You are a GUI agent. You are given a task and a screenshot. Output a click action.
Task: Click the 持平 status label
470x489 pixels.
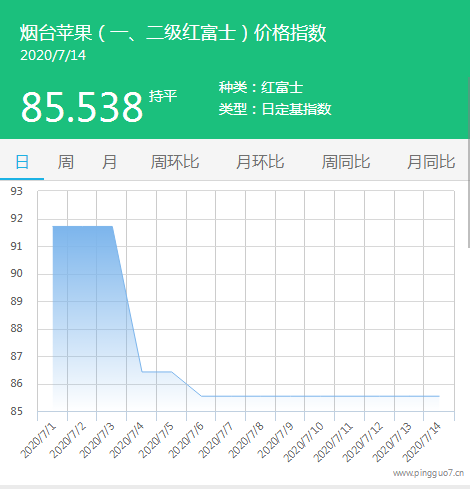click(163, 96)
